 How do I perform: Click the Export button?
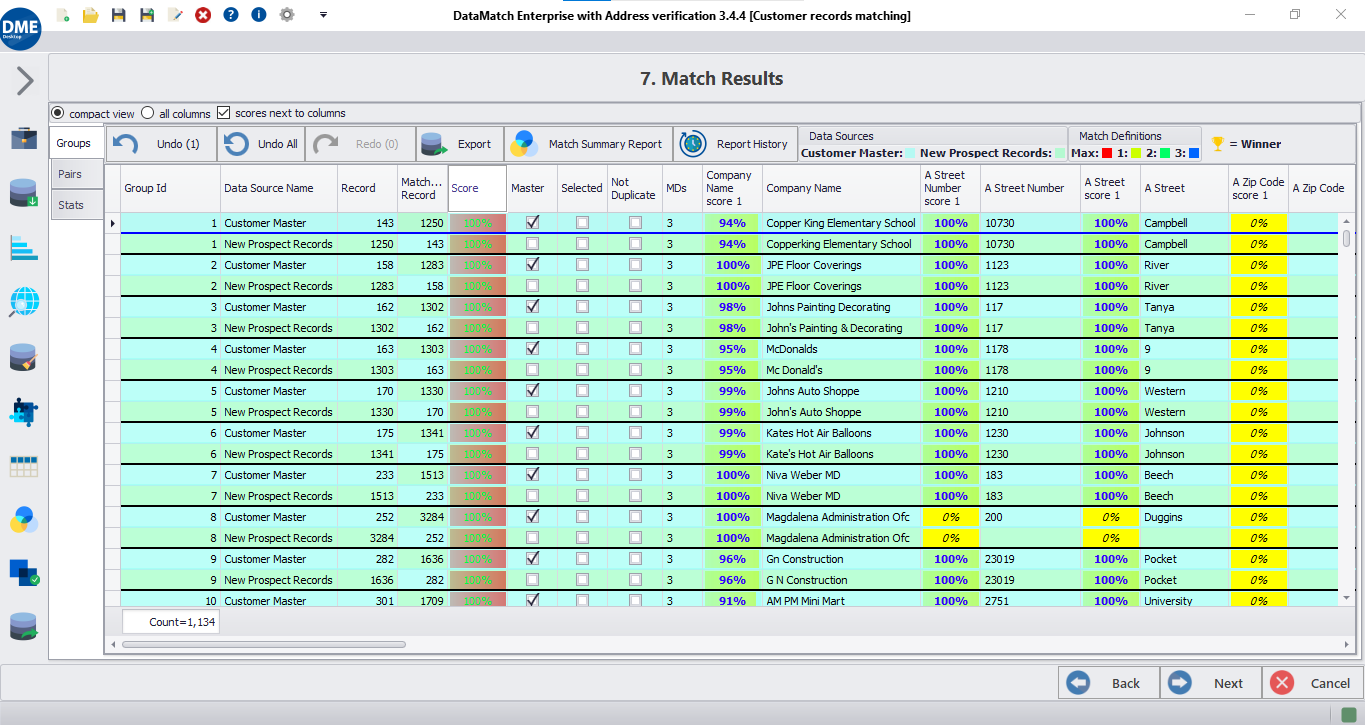coord(459,144)
